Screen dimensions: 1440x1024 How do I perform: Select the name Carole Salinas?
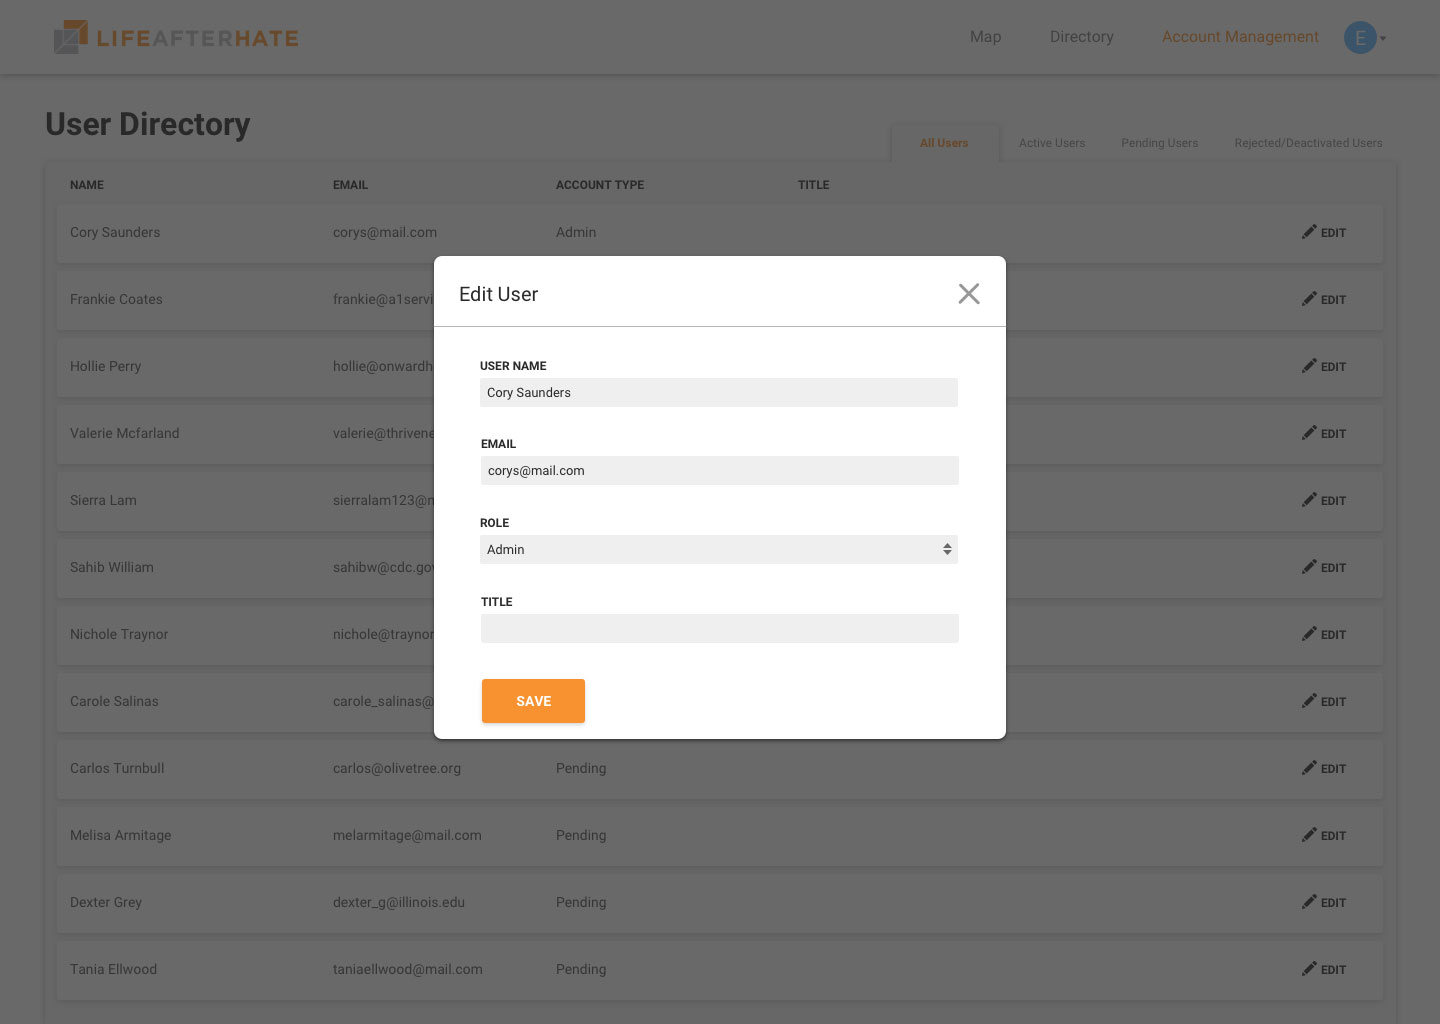click(x=114, y=701)
